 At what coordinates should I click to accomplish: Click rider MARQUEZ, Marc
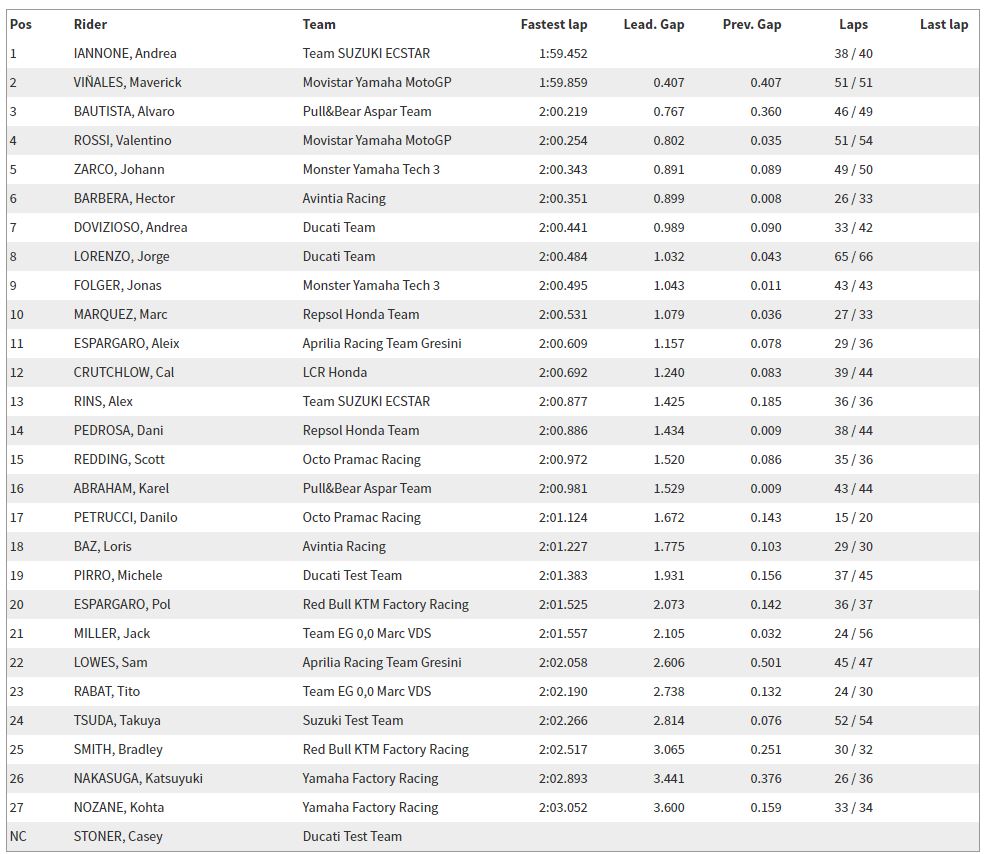(x=120, y=315)
